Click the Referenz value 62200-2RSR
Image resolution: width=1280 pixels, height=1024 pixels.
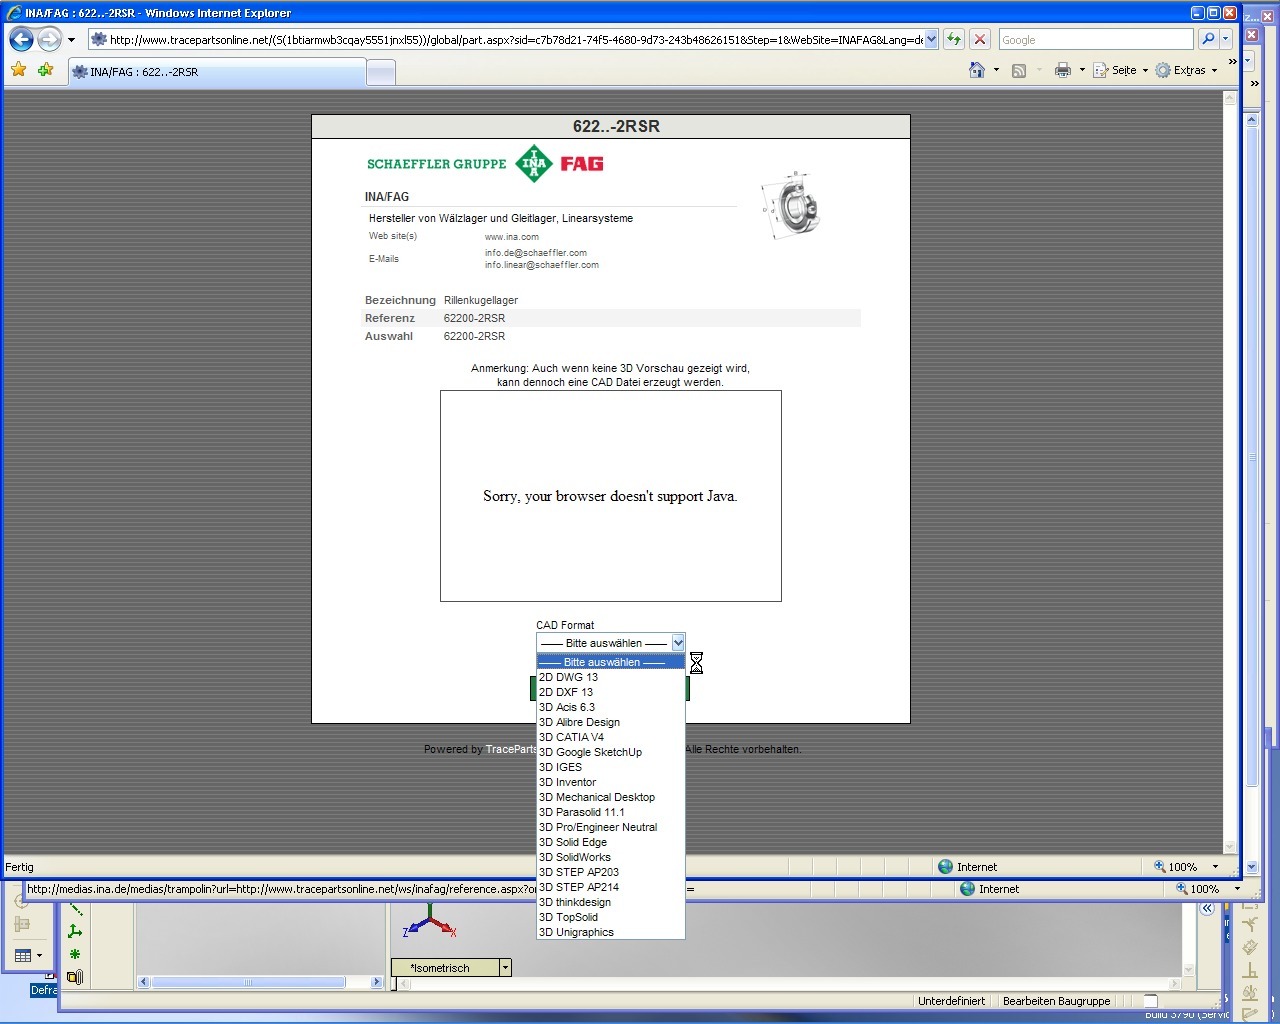click(x=474, y=318)
